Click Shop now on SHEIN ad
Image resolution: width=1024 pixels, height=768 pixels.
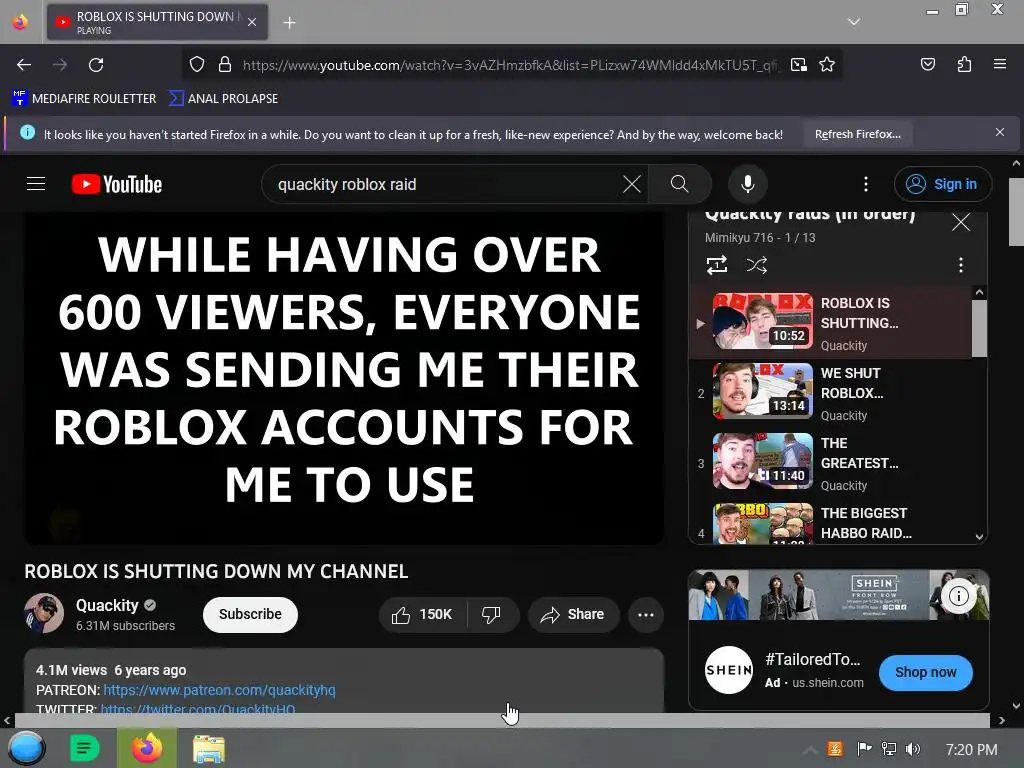pyautogui.click(x=925, y=673)
